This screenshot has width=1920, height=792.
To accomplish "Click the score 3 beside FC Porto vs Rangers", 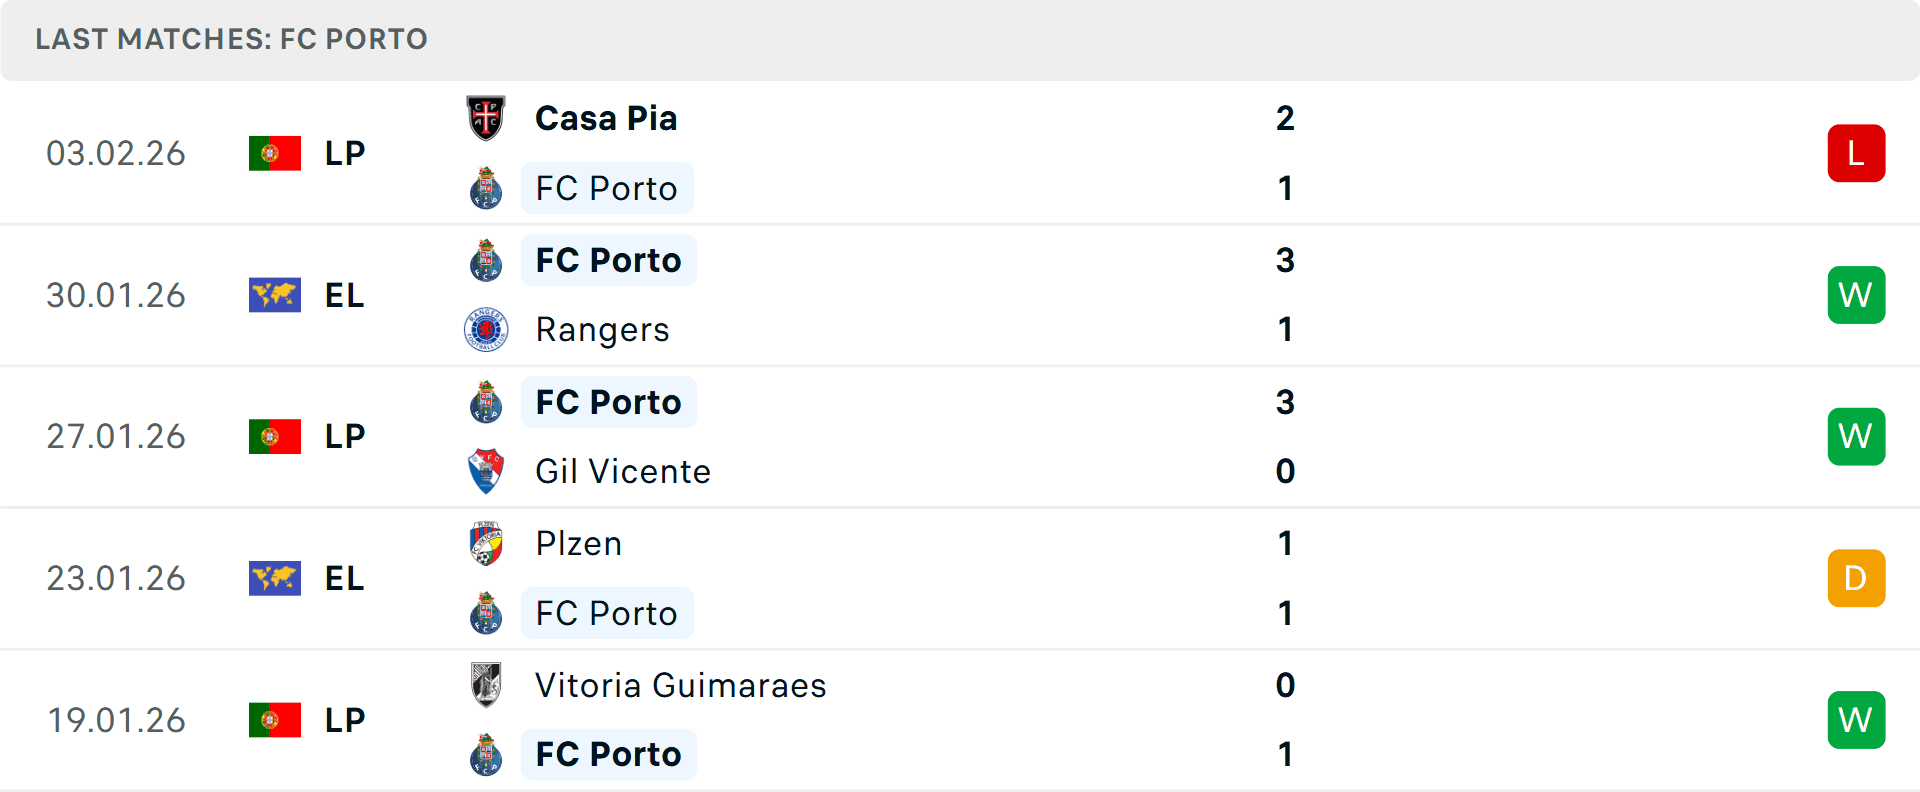I will tap(1286, 260).
